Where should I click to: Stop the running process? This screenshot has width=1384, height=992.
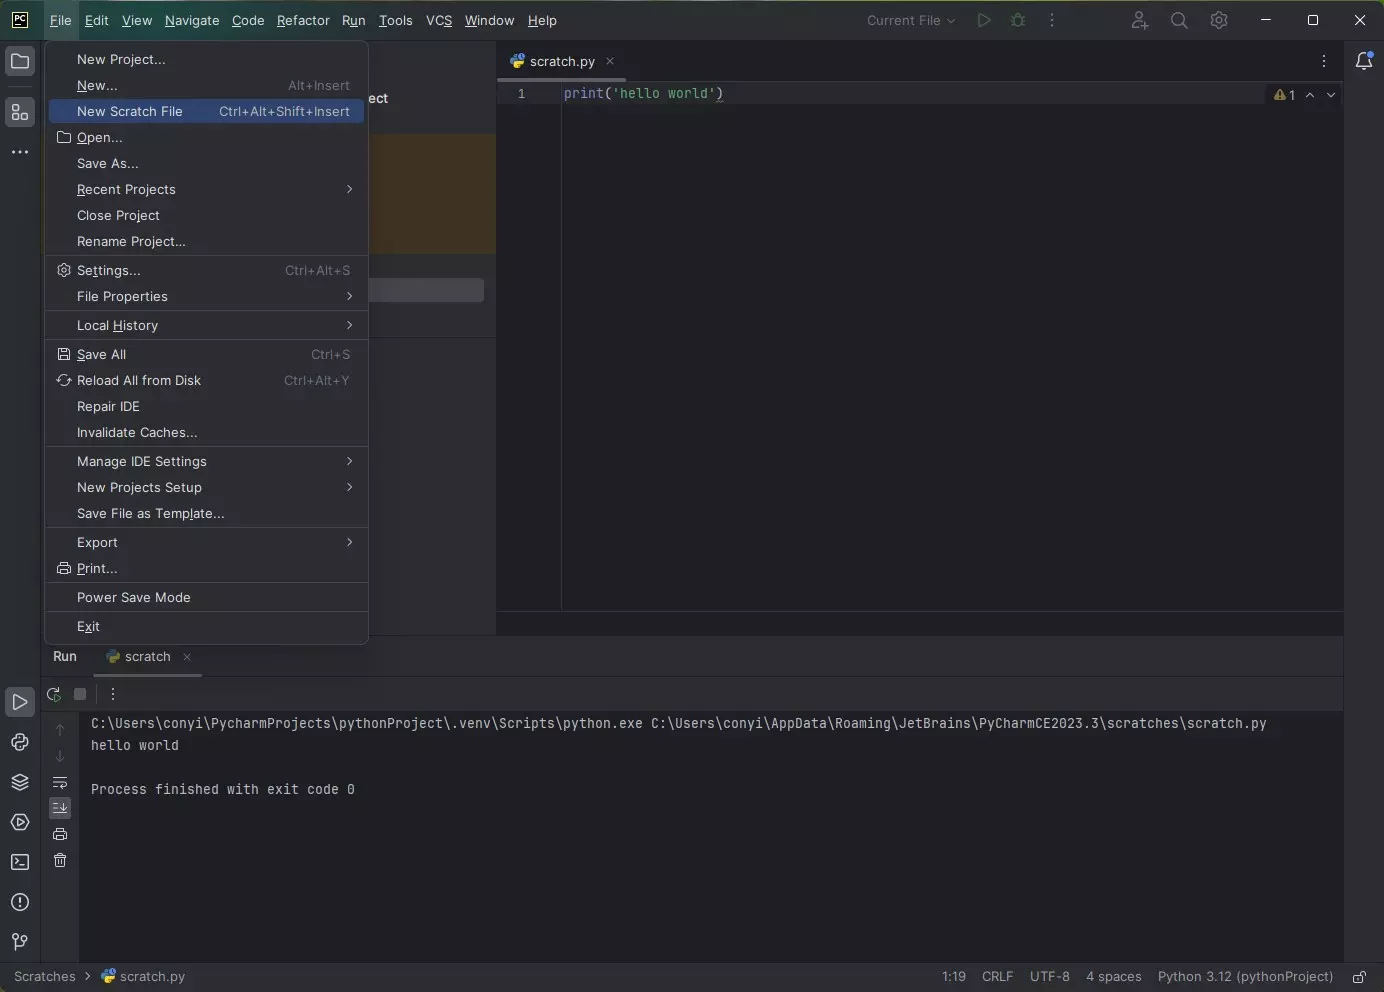[x=80, y=694]
